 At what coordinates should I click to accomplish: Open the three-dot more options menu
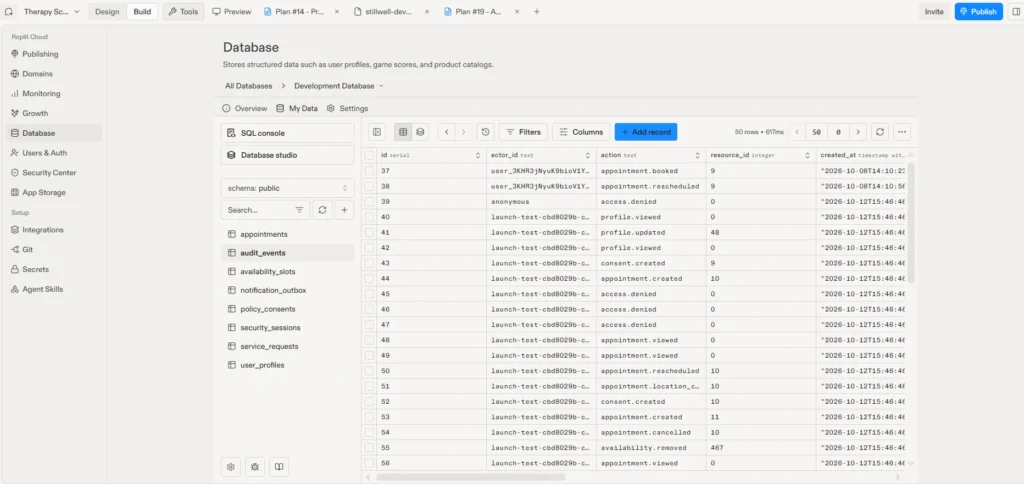tap(902, 132)
